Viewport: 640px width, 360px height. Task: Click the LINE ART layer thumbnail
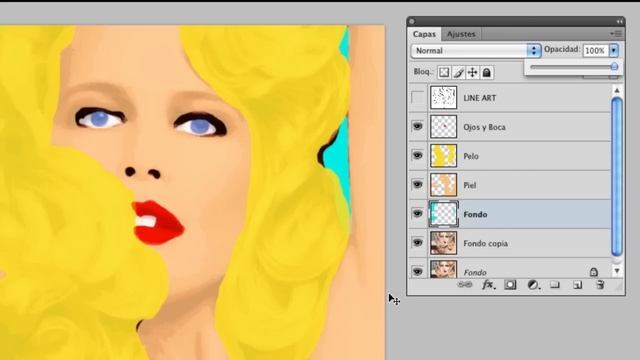443,98
